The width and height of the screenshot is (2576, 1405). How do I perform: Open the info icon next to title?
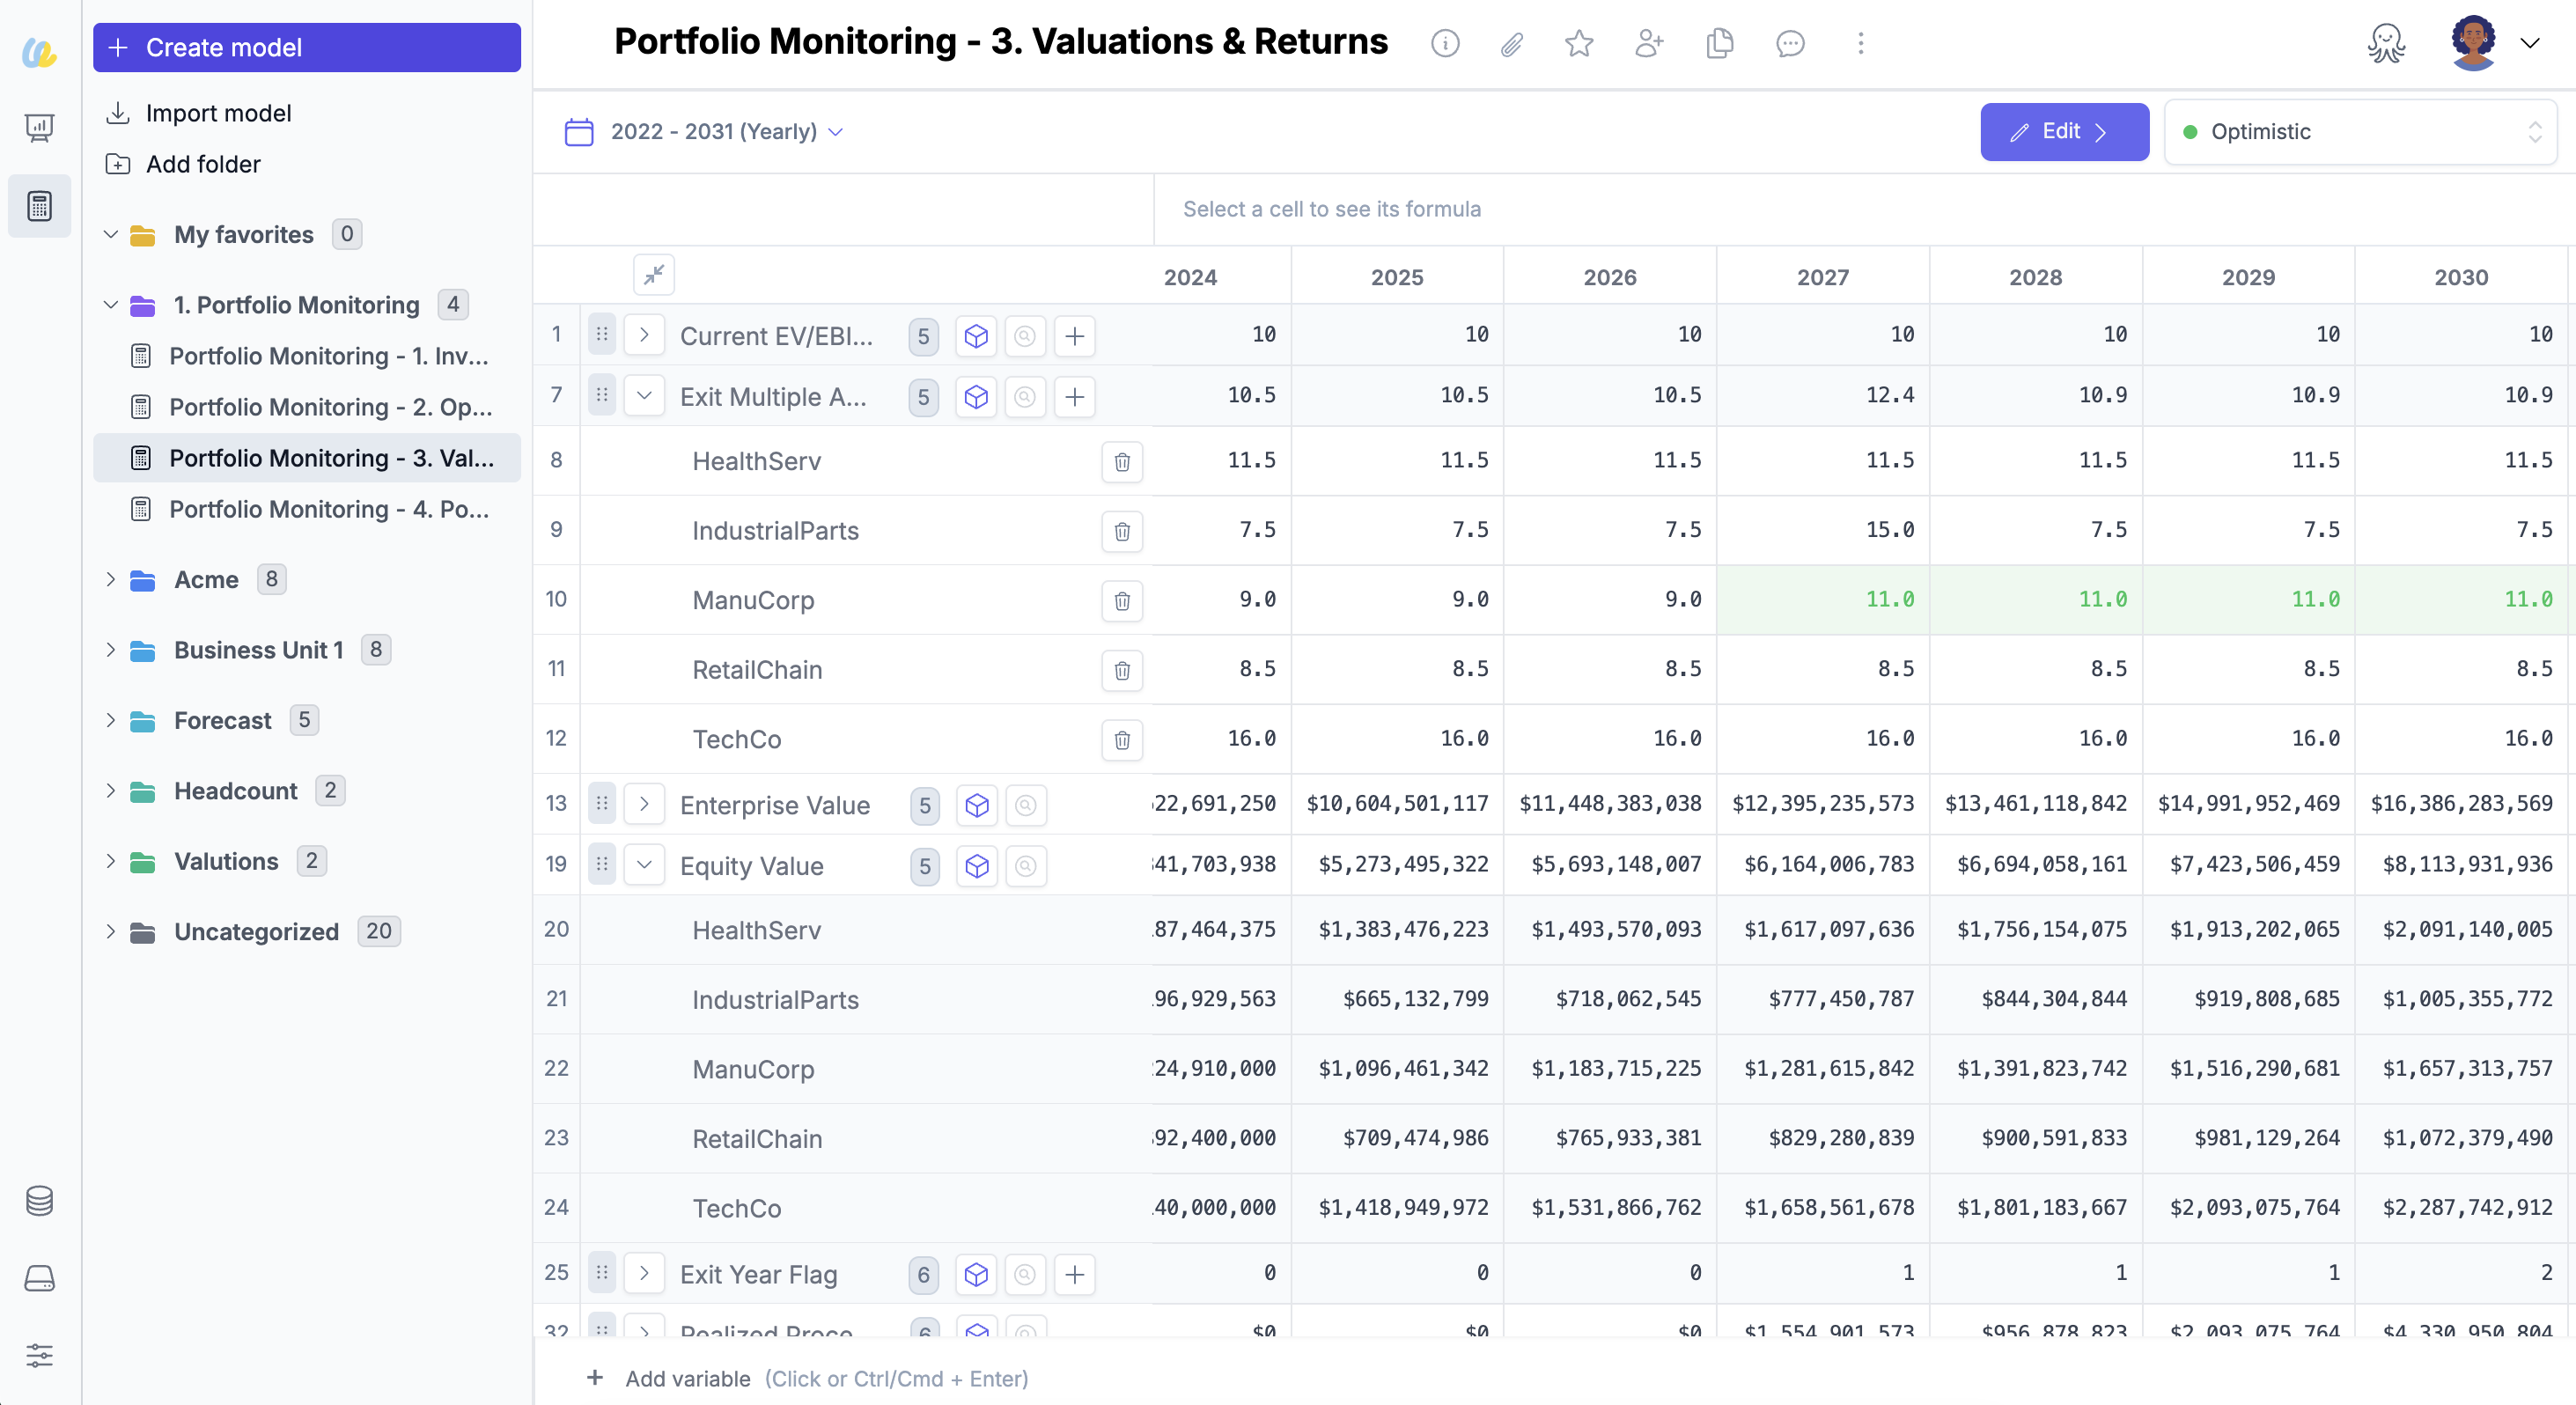pyautogui.click(x=1445, y=43)
